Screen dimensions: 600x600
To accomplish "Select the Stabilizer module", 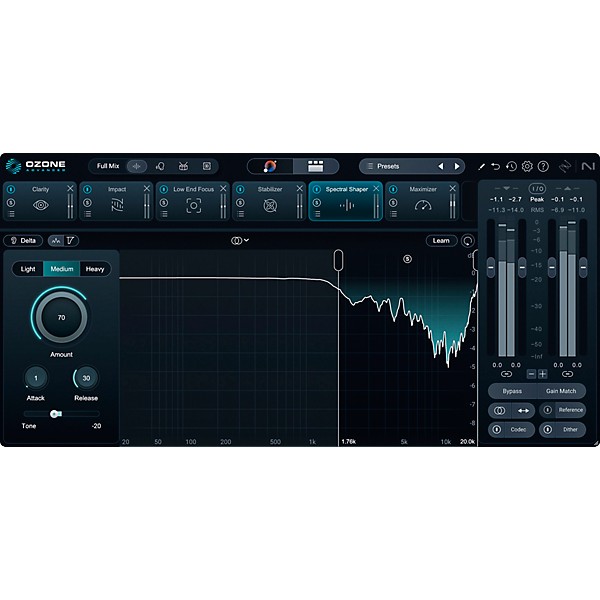I will click(x=270, y=201).
